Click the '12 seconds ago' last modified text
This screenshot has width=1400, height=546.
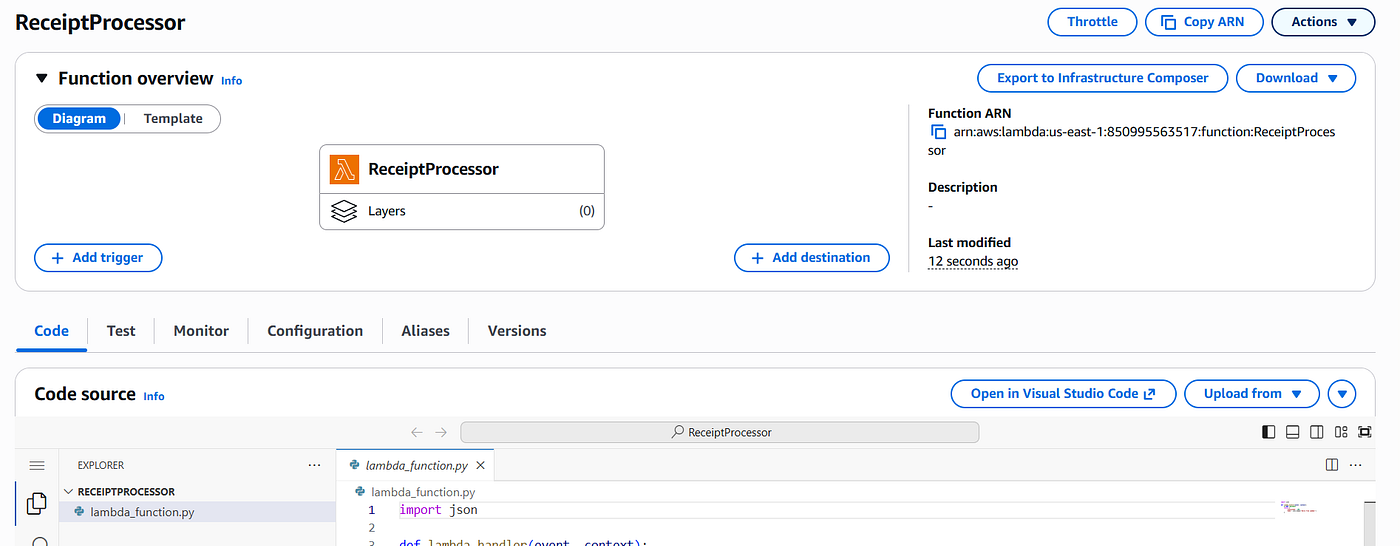click(973, 261)
